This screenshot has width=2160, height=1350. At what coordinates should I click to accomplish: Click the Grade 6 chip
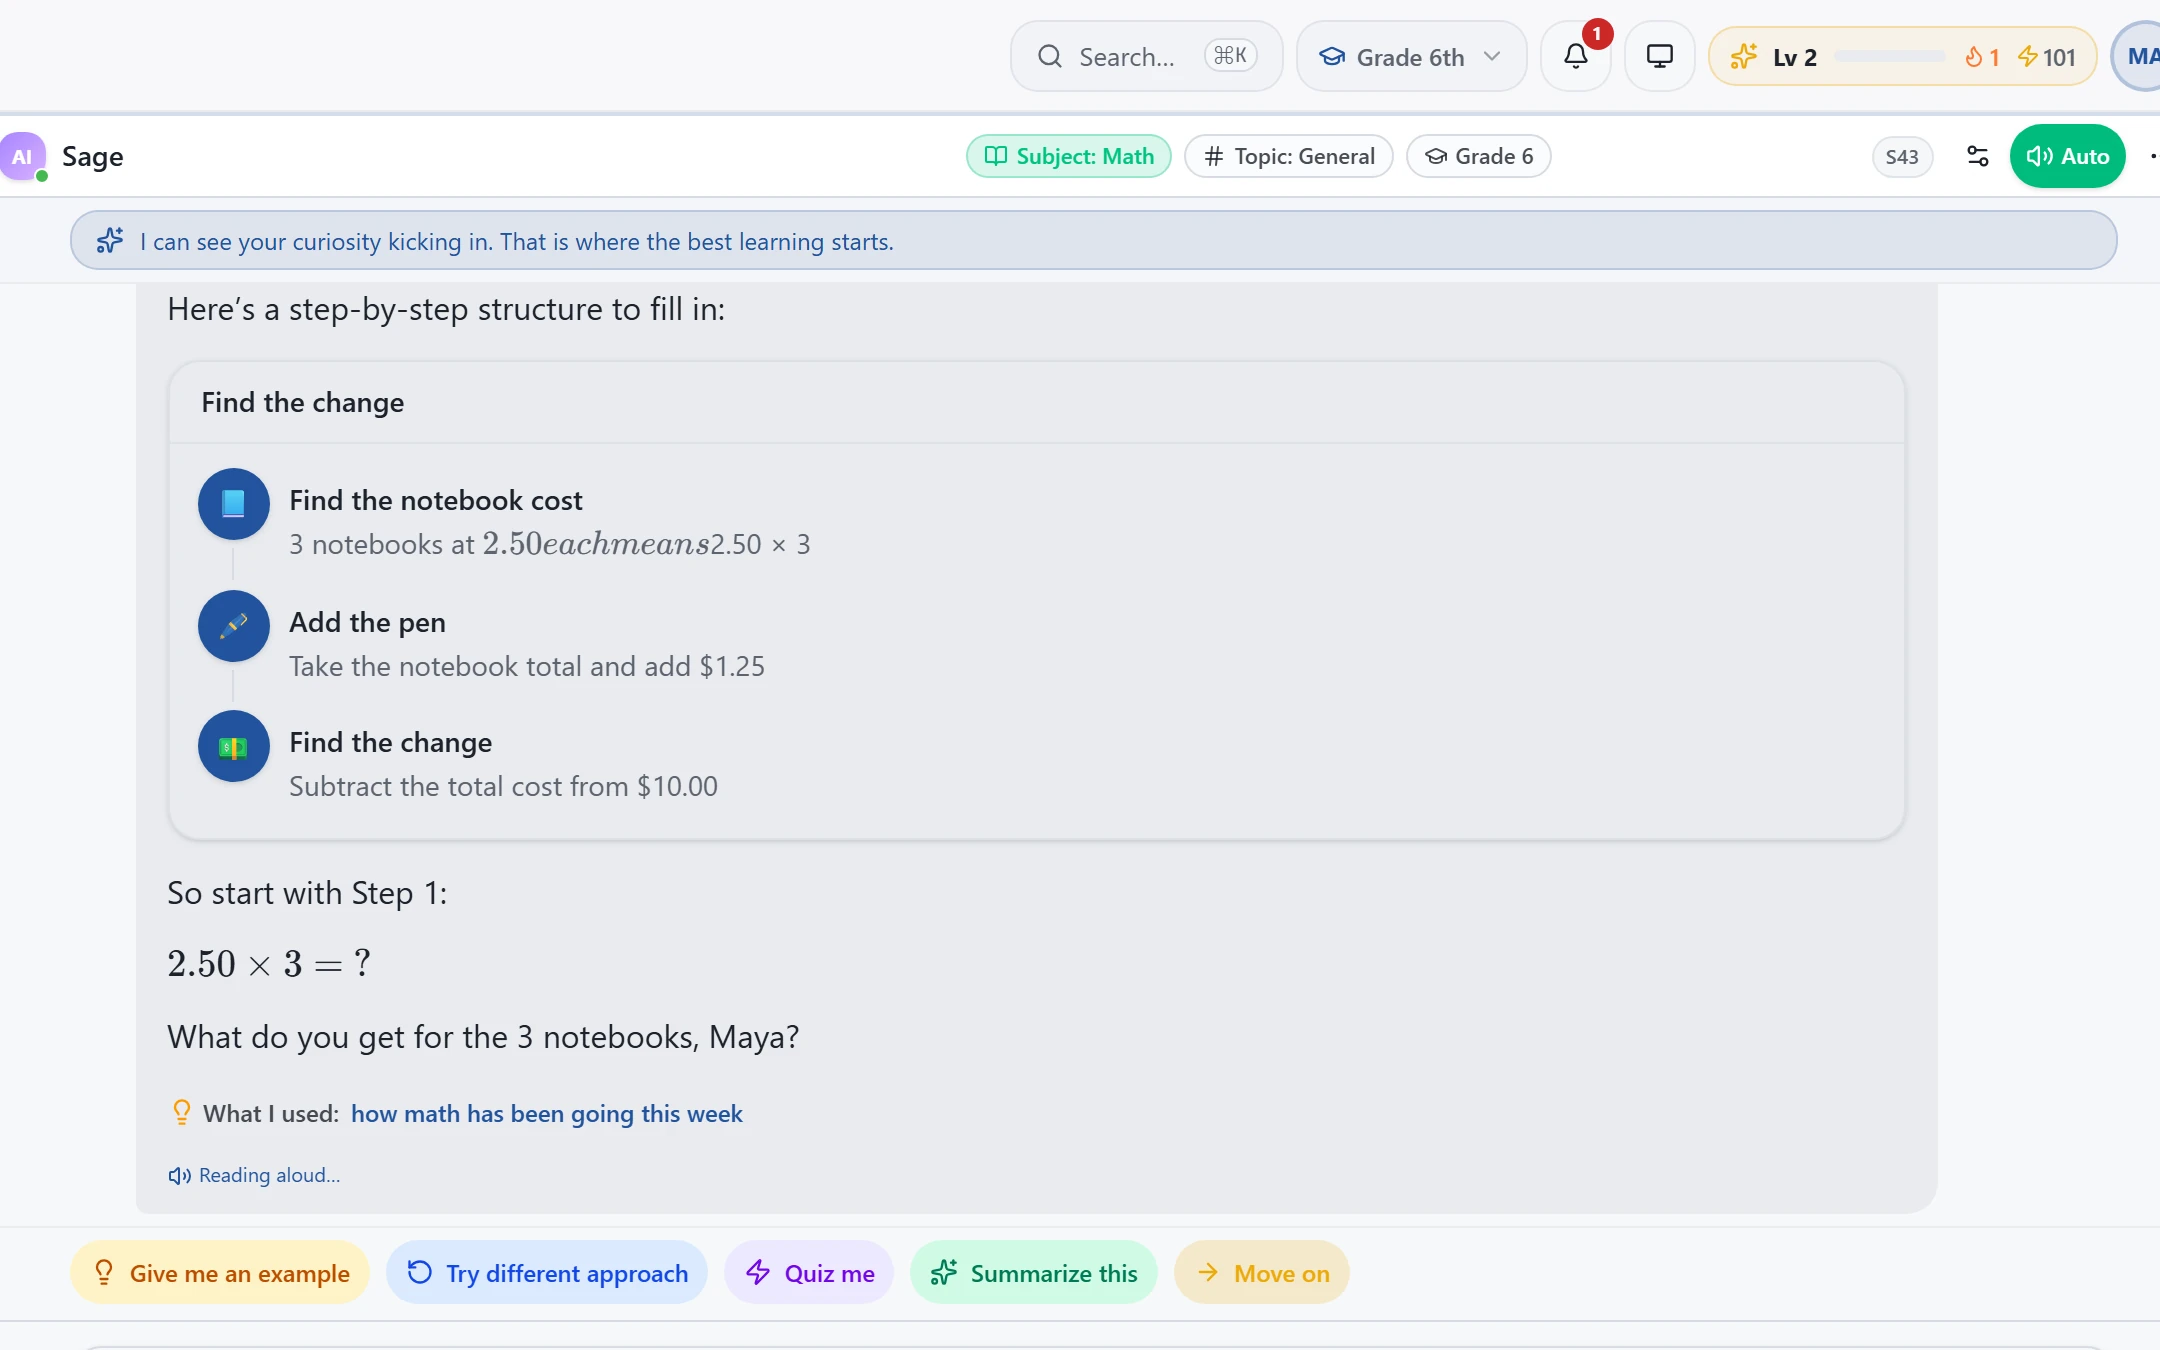[1478, 156]
